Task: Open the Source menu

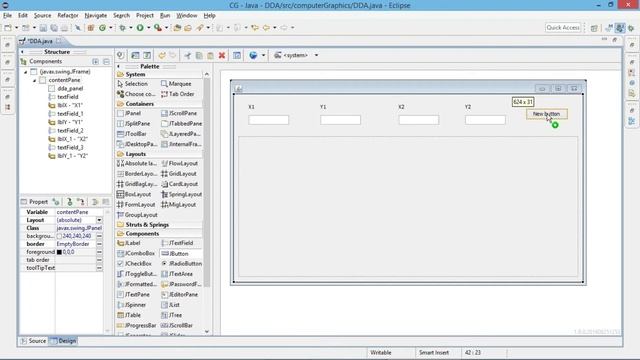Action: pos(42,16)
